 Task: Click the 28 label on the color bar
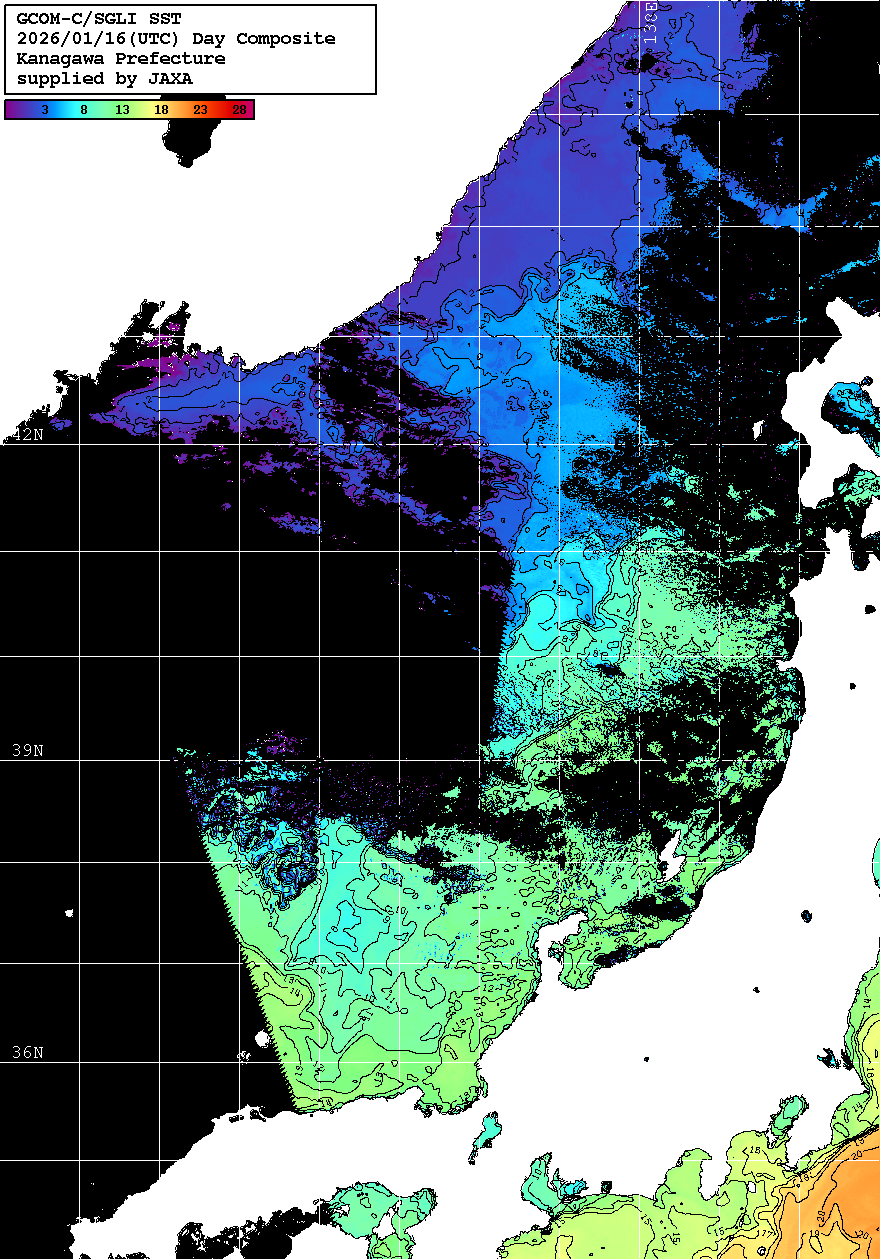[x=239, y=110]
